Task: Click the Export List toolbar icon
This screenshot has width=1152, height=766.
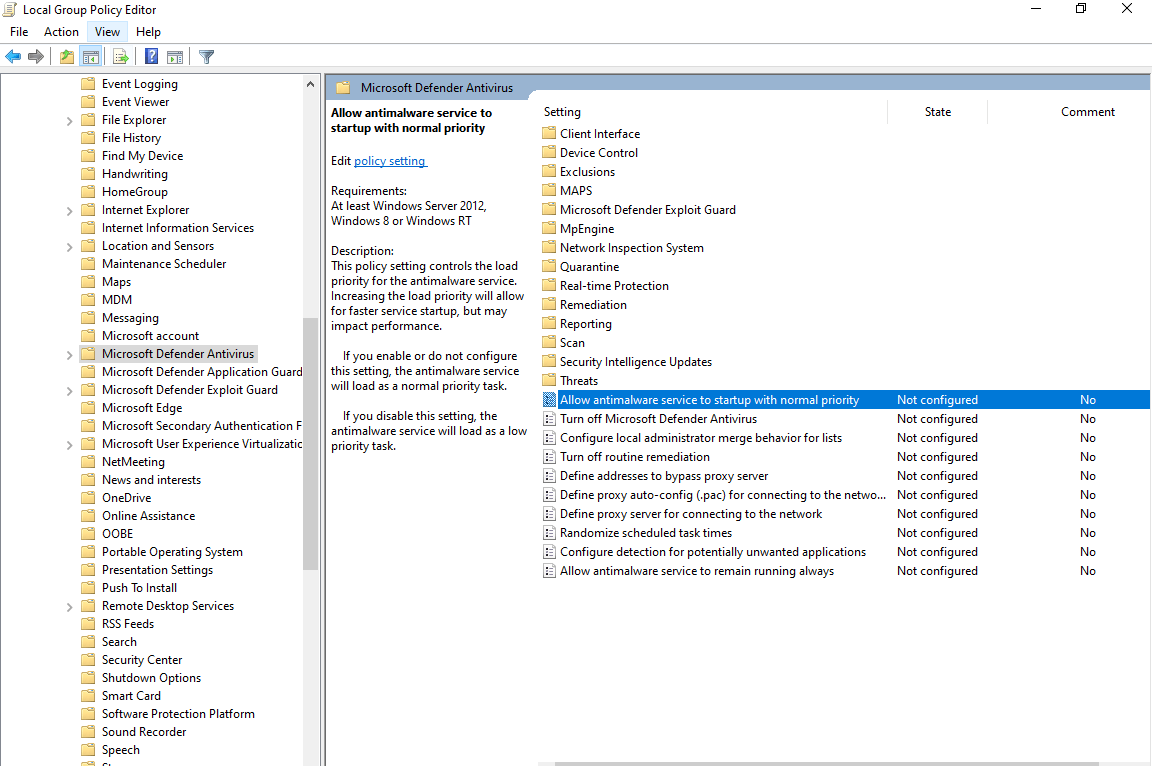Action: [x=119, y=56]
